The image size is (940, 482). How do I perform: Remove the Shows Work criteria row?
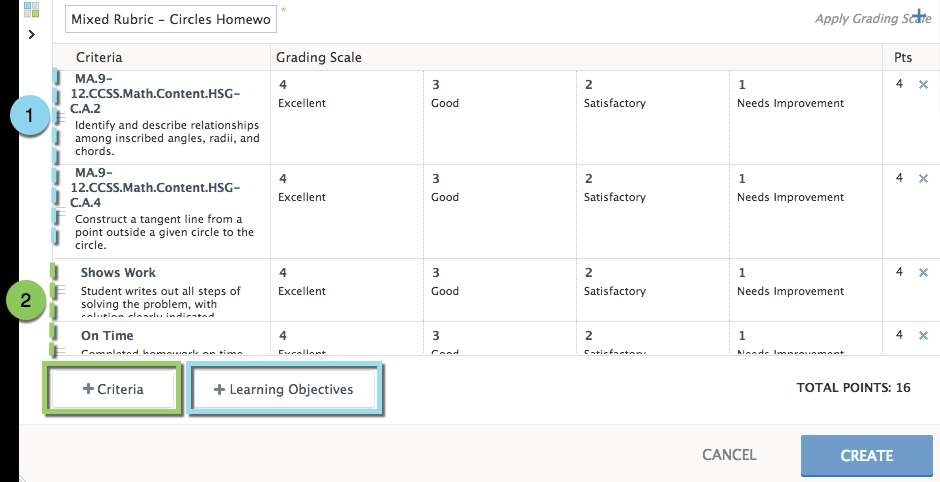pyautogui.click(x=923, y=272)
